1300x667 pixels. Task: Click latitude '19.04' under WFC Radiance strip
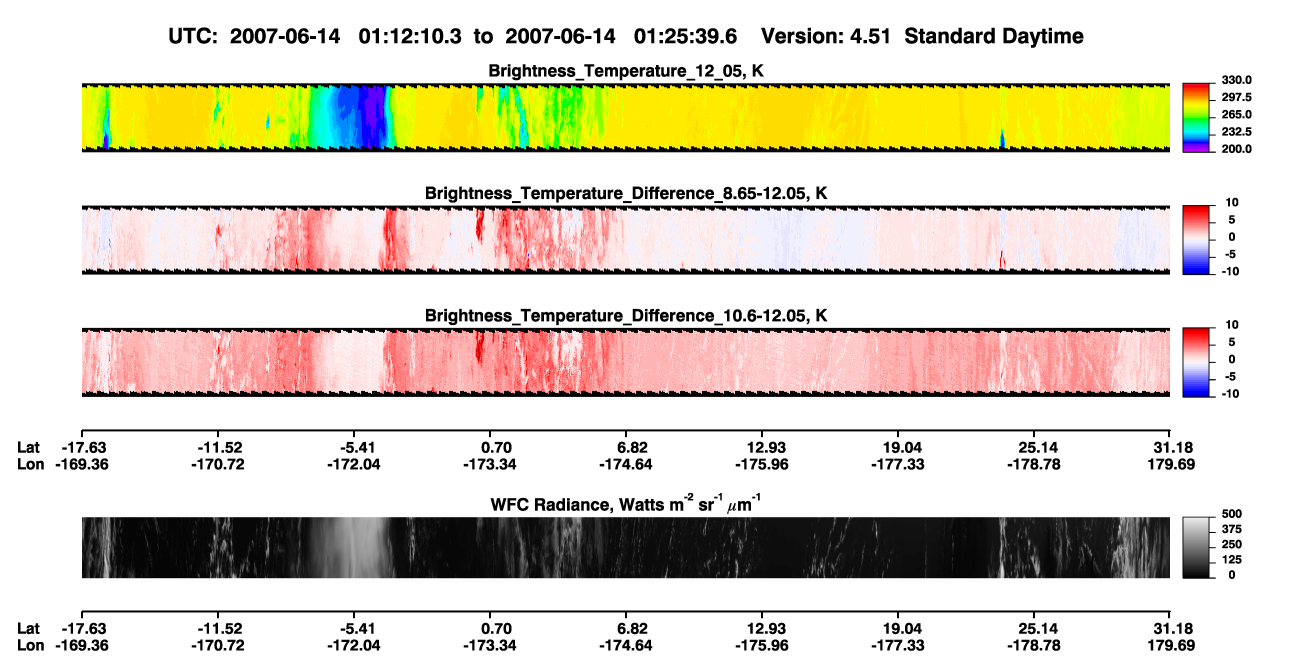tap(898, 630)
